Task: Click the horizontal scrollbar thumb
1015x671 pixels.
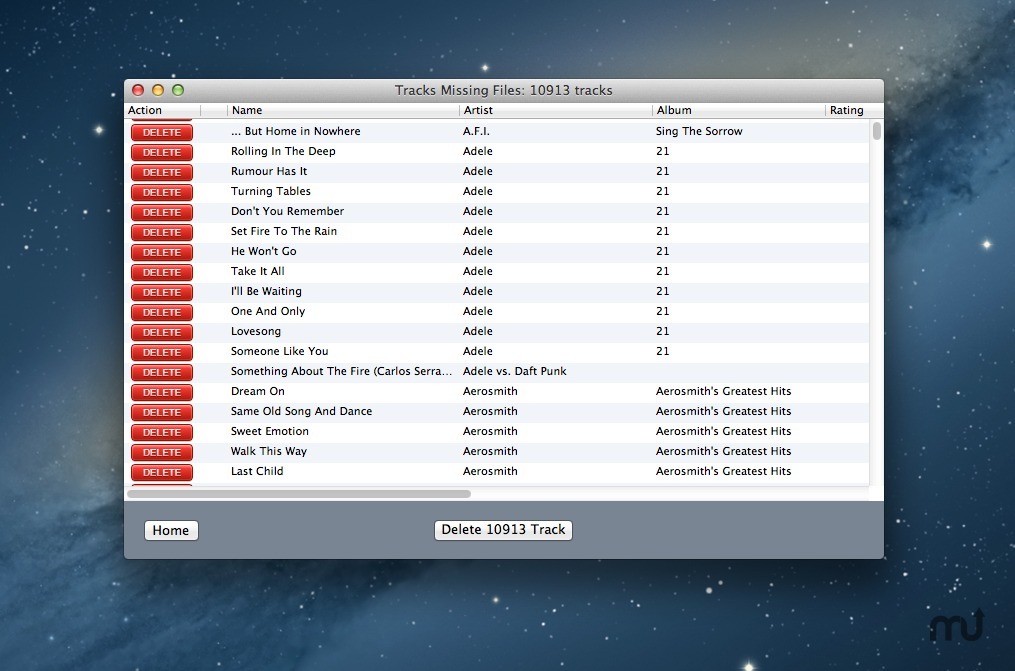Action: click(x=298, y=494)
